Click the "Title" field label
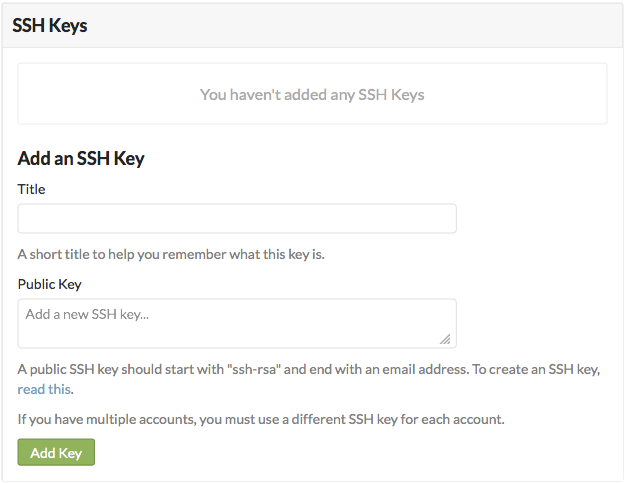The image size is (626, 483). (32, 189)
